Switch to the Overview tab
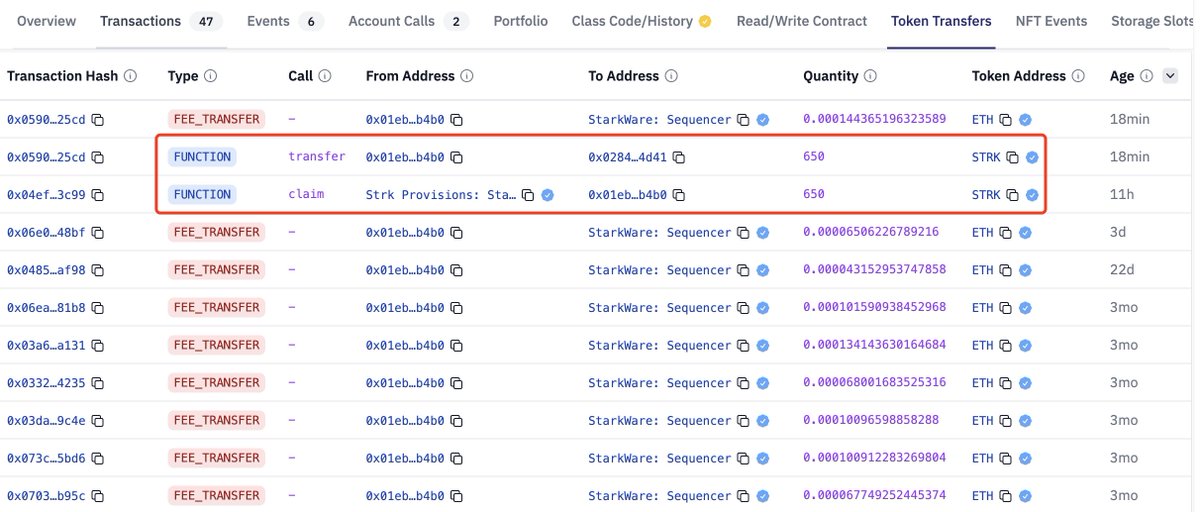 [x=44, y=21]
